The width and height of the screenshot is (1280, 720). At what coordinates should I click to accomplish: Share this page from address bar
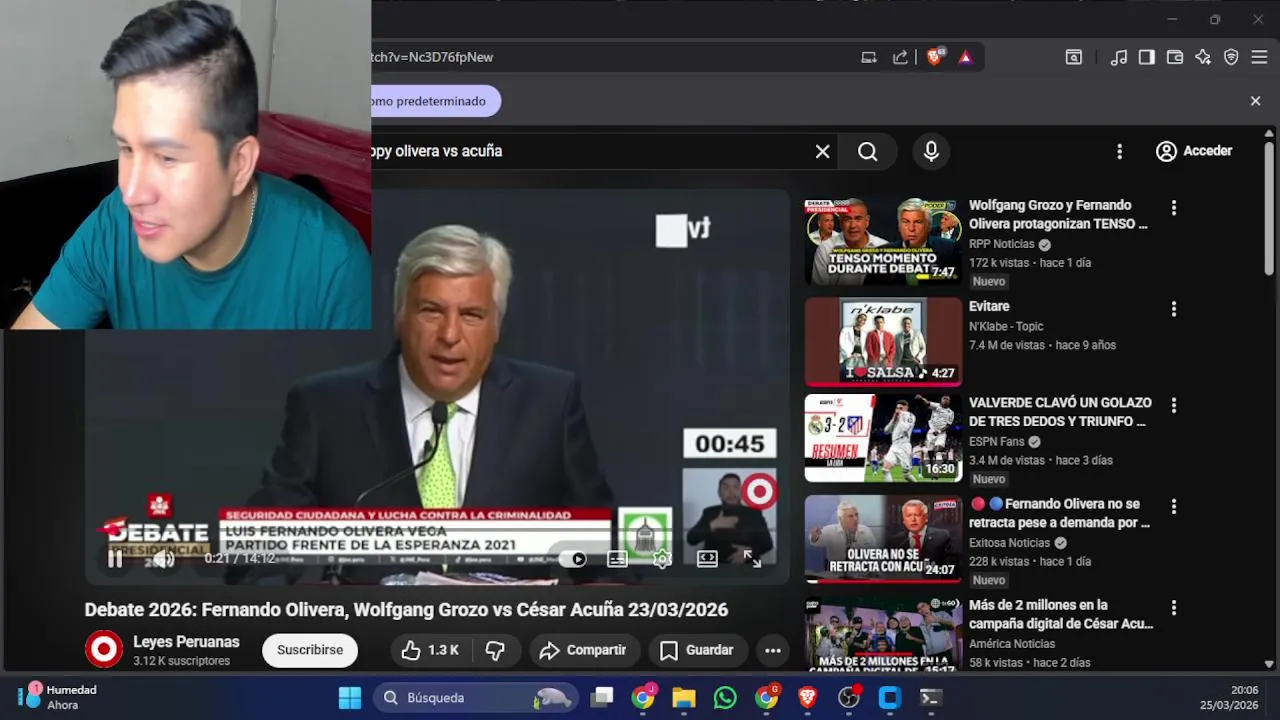(x=900, y=57)
